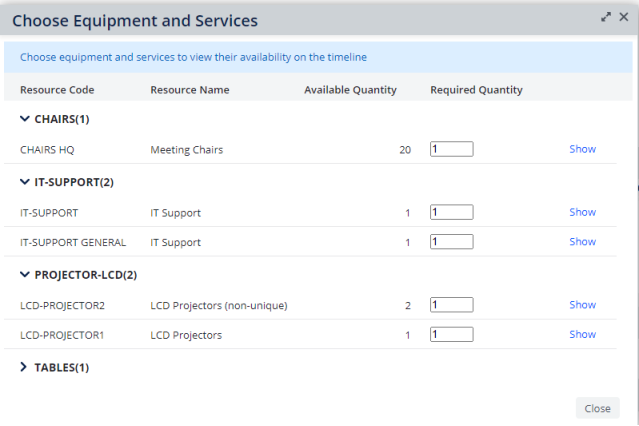
Task: Focus required quantity field for IT-SUPPORT
Action: point(451,213)
